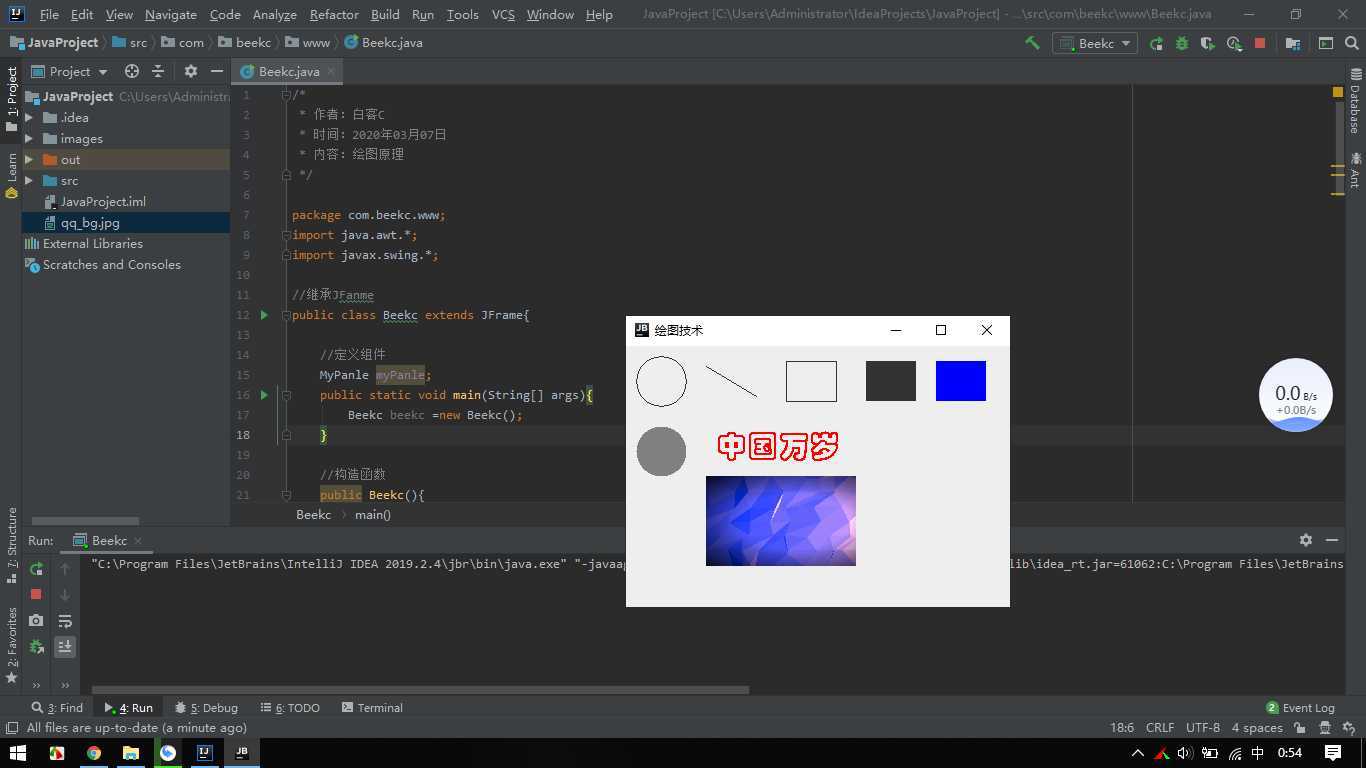Open the Beekc run configuration dropdown
Screen dimensions: 1366x768
coord(1095,43)
